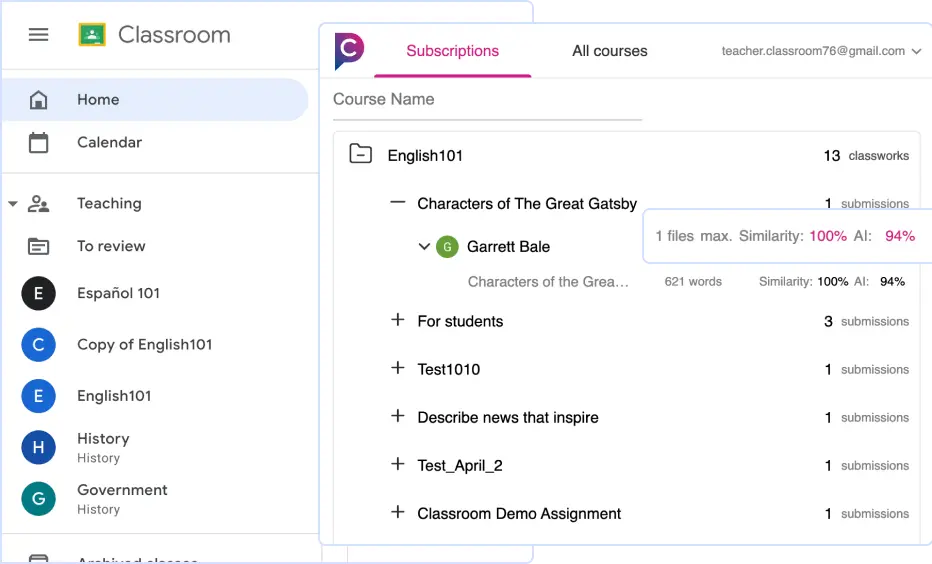
Task: Click the Google Classroom logo icon
Action: [92, 34]
